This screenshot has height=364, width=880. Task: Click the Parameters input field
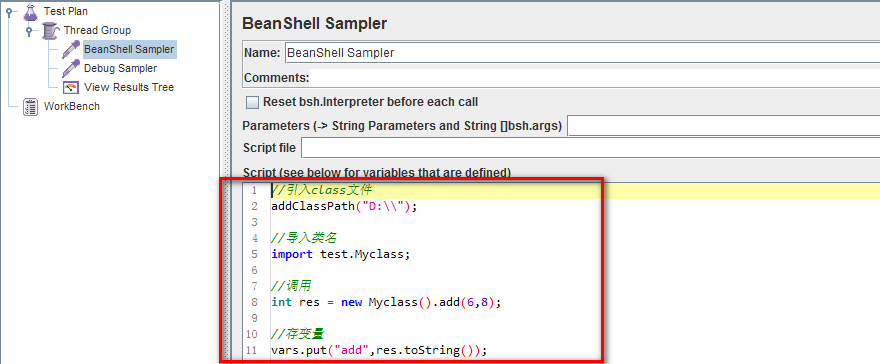click(x=723, y=126)
